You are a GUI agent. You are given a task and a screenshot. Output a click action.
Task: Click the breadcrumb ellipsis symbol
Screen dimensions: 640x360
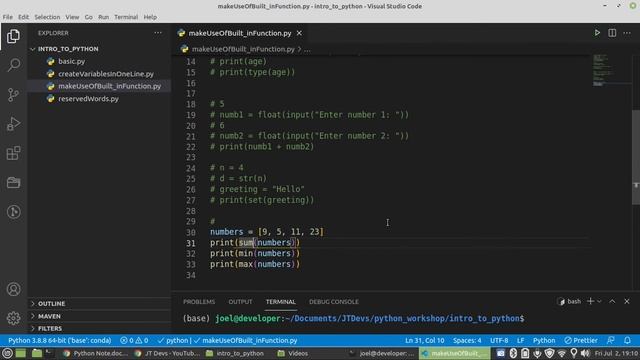coord(307,49)
